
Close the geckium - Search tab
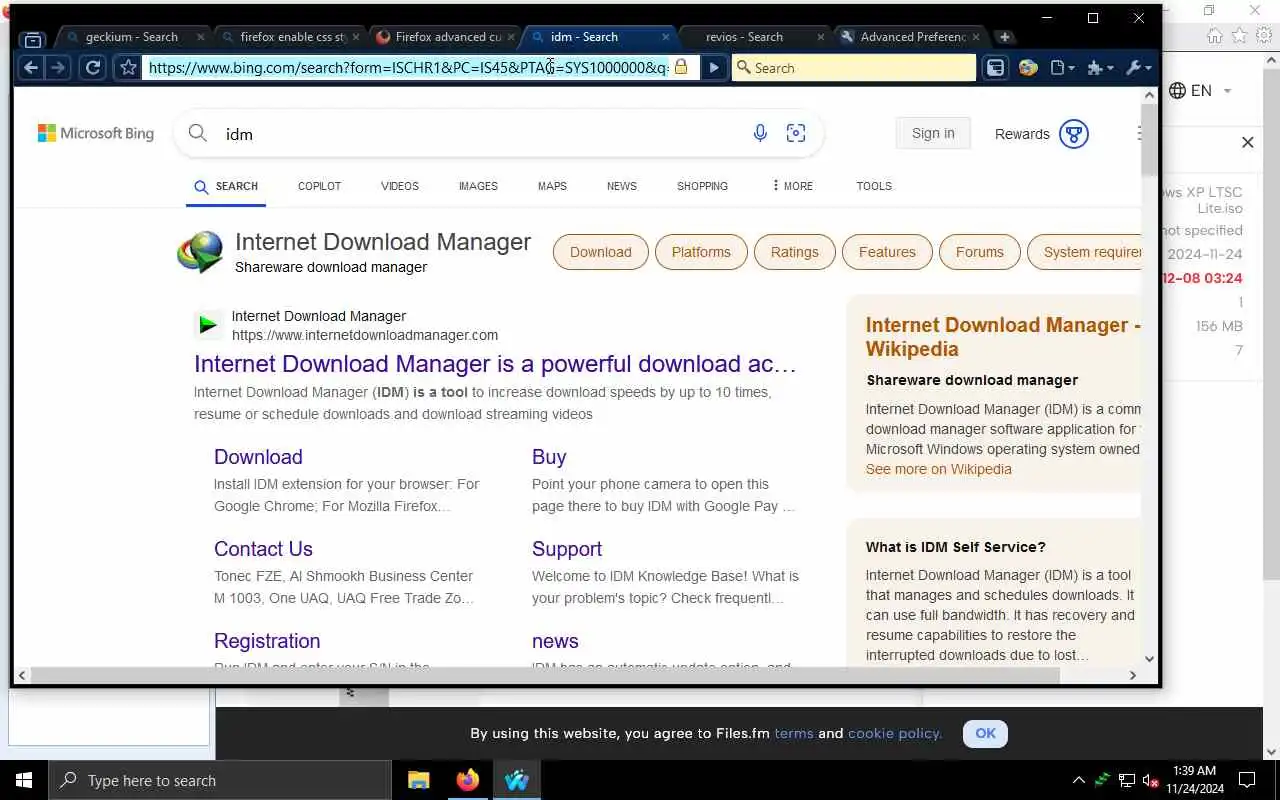pyautogui.click(x=200, y=37)
